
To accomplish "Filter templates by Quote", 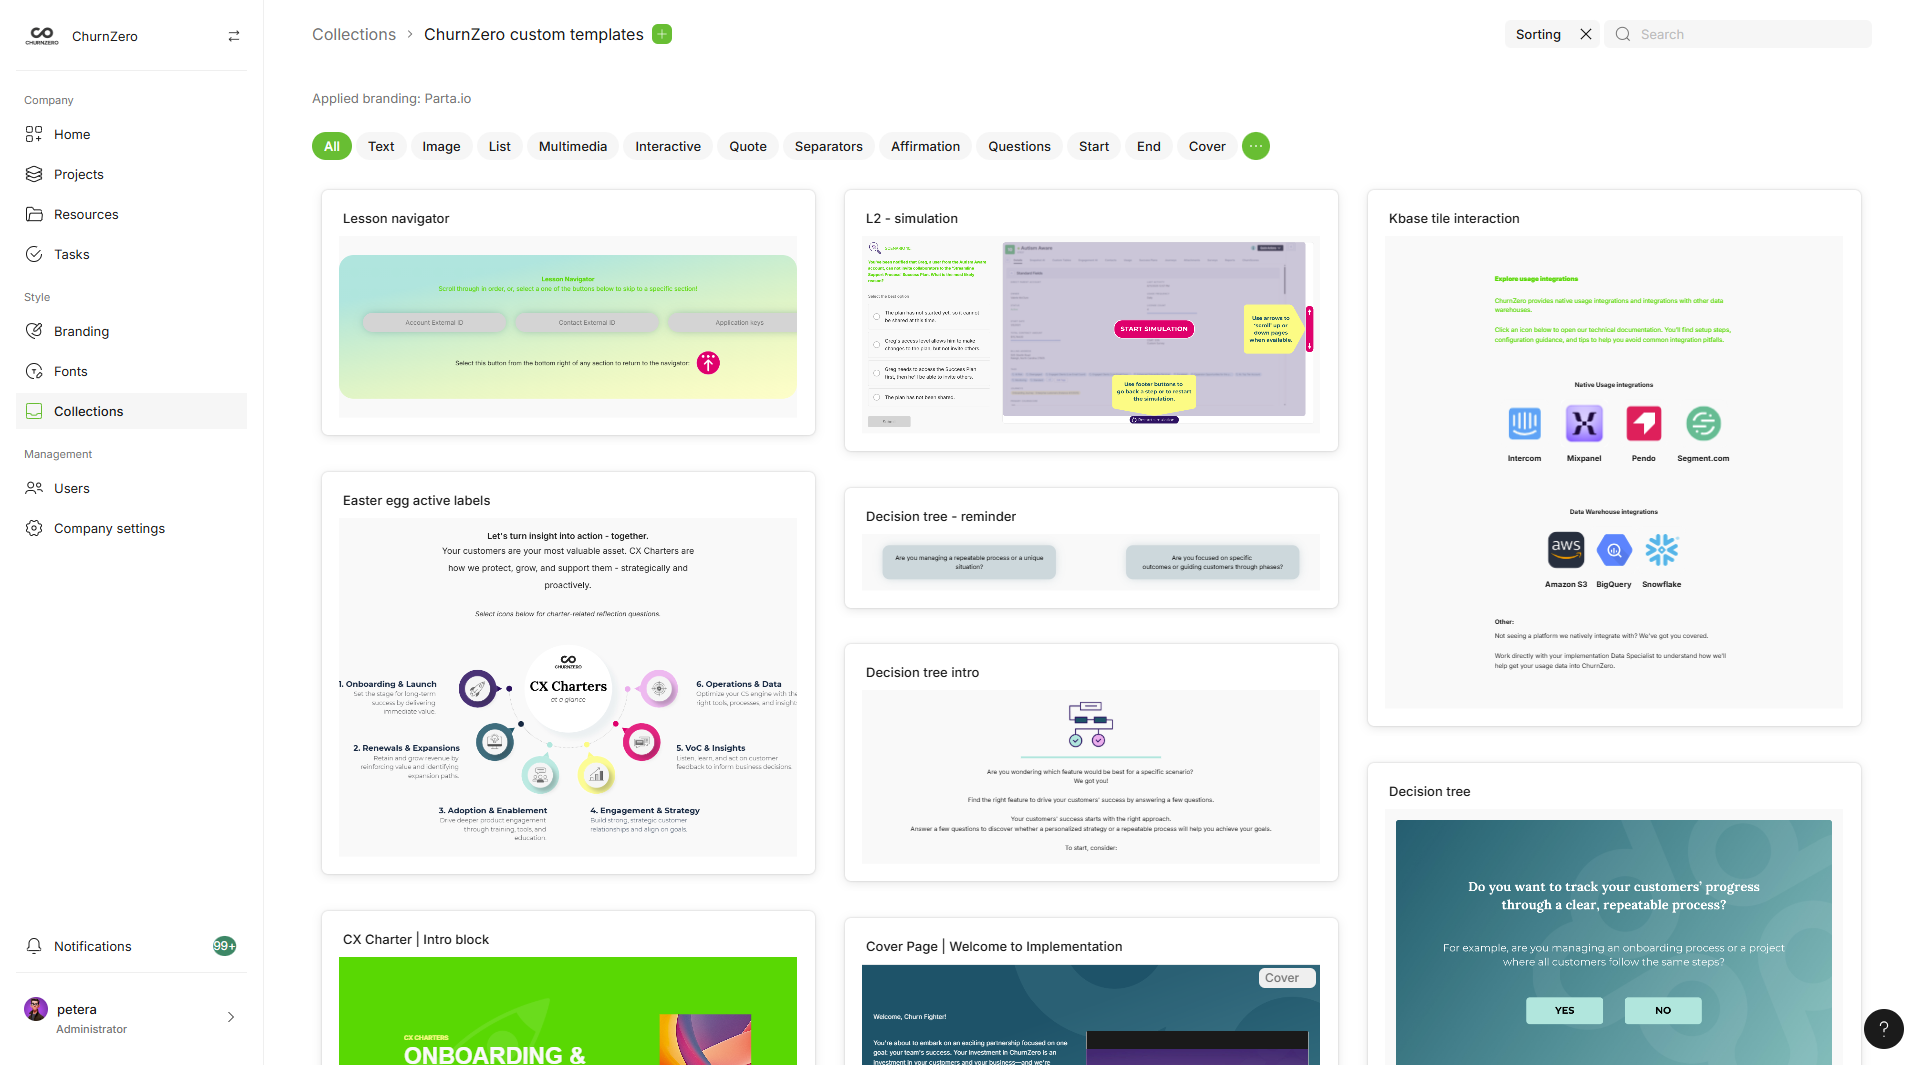I will tap(748, 146).
